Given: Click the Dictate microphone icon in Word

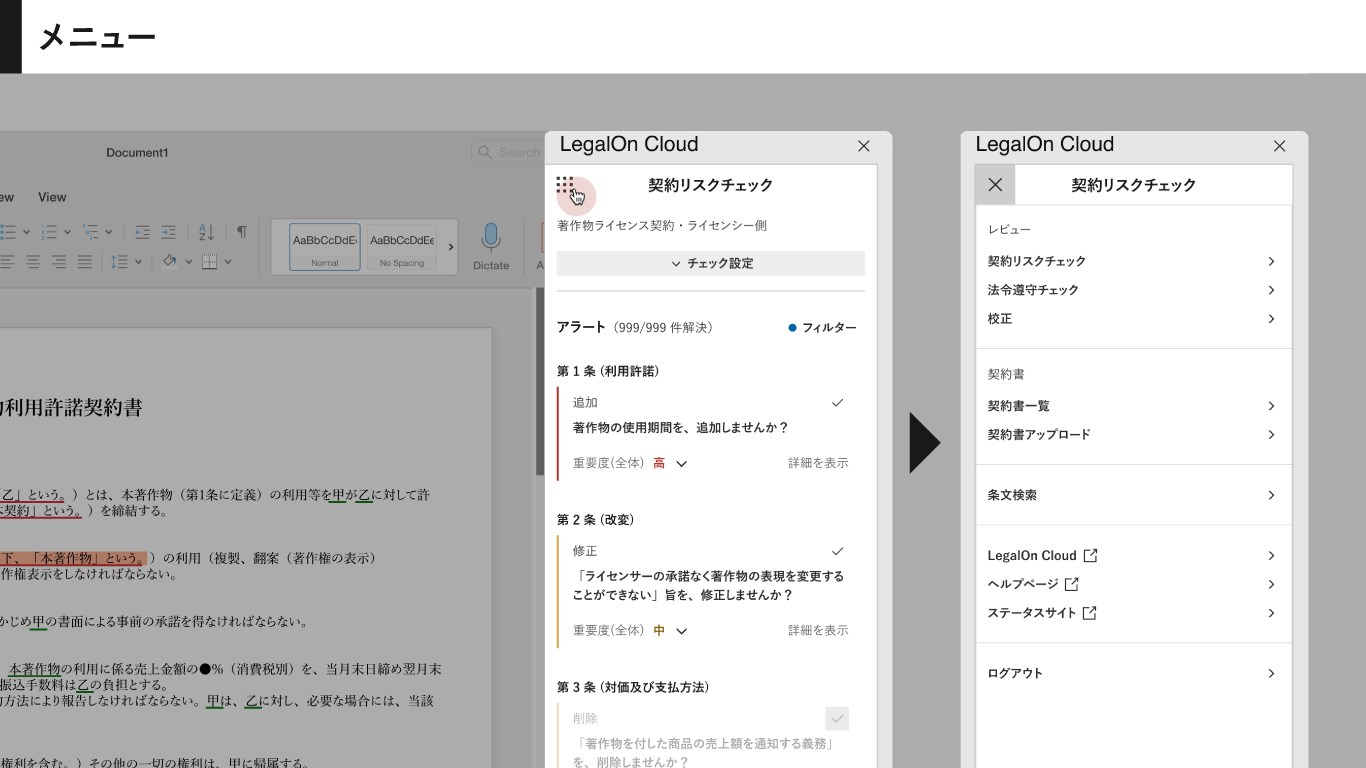Looking at the screenshot, I should pyautogui.click(x=490, y=237).
